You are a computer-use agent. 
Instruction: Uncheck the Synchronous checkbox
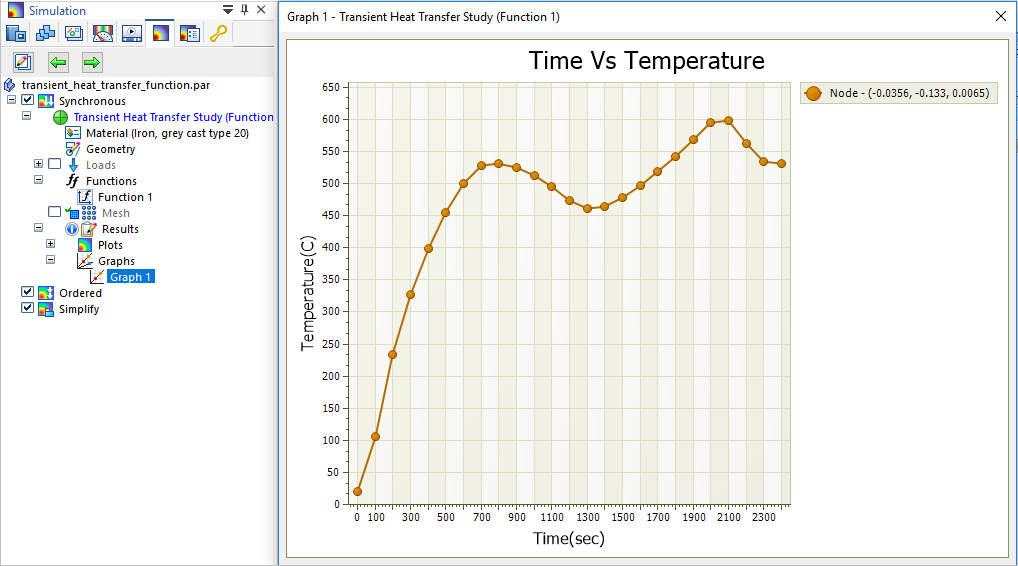[28, 101]
